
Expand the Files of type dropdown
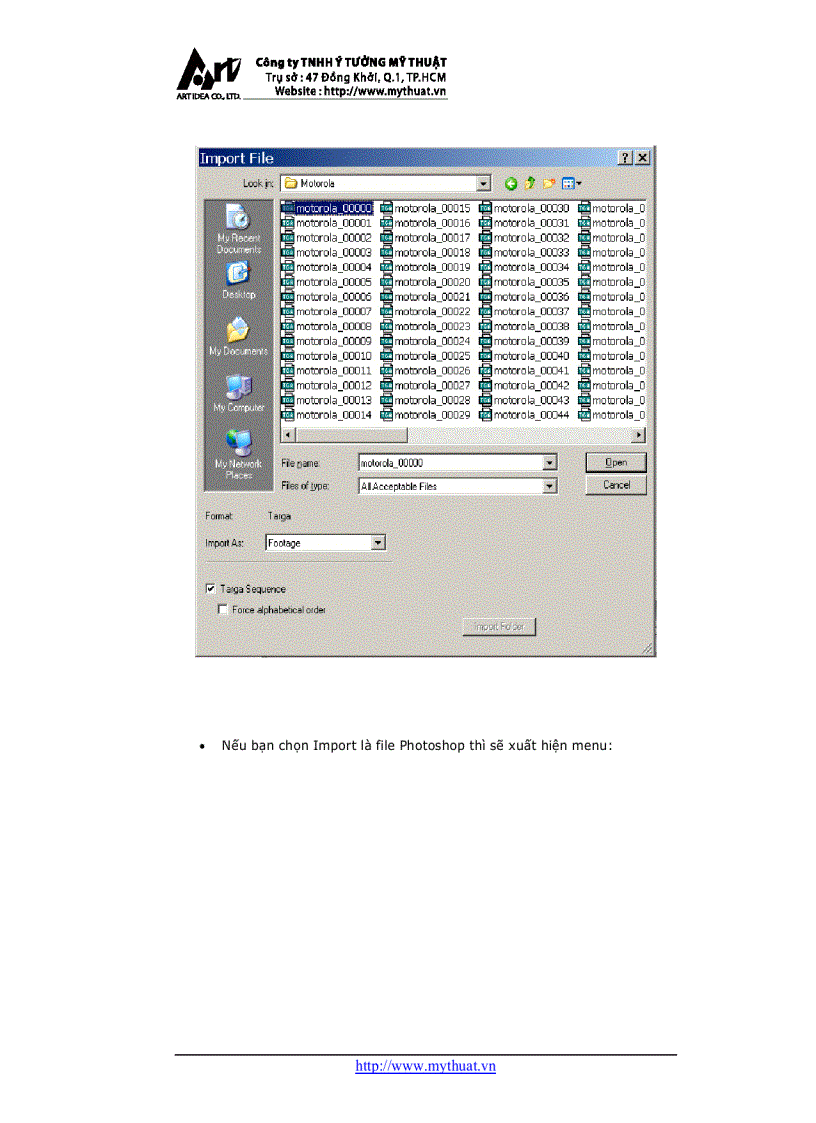point(549,486)
